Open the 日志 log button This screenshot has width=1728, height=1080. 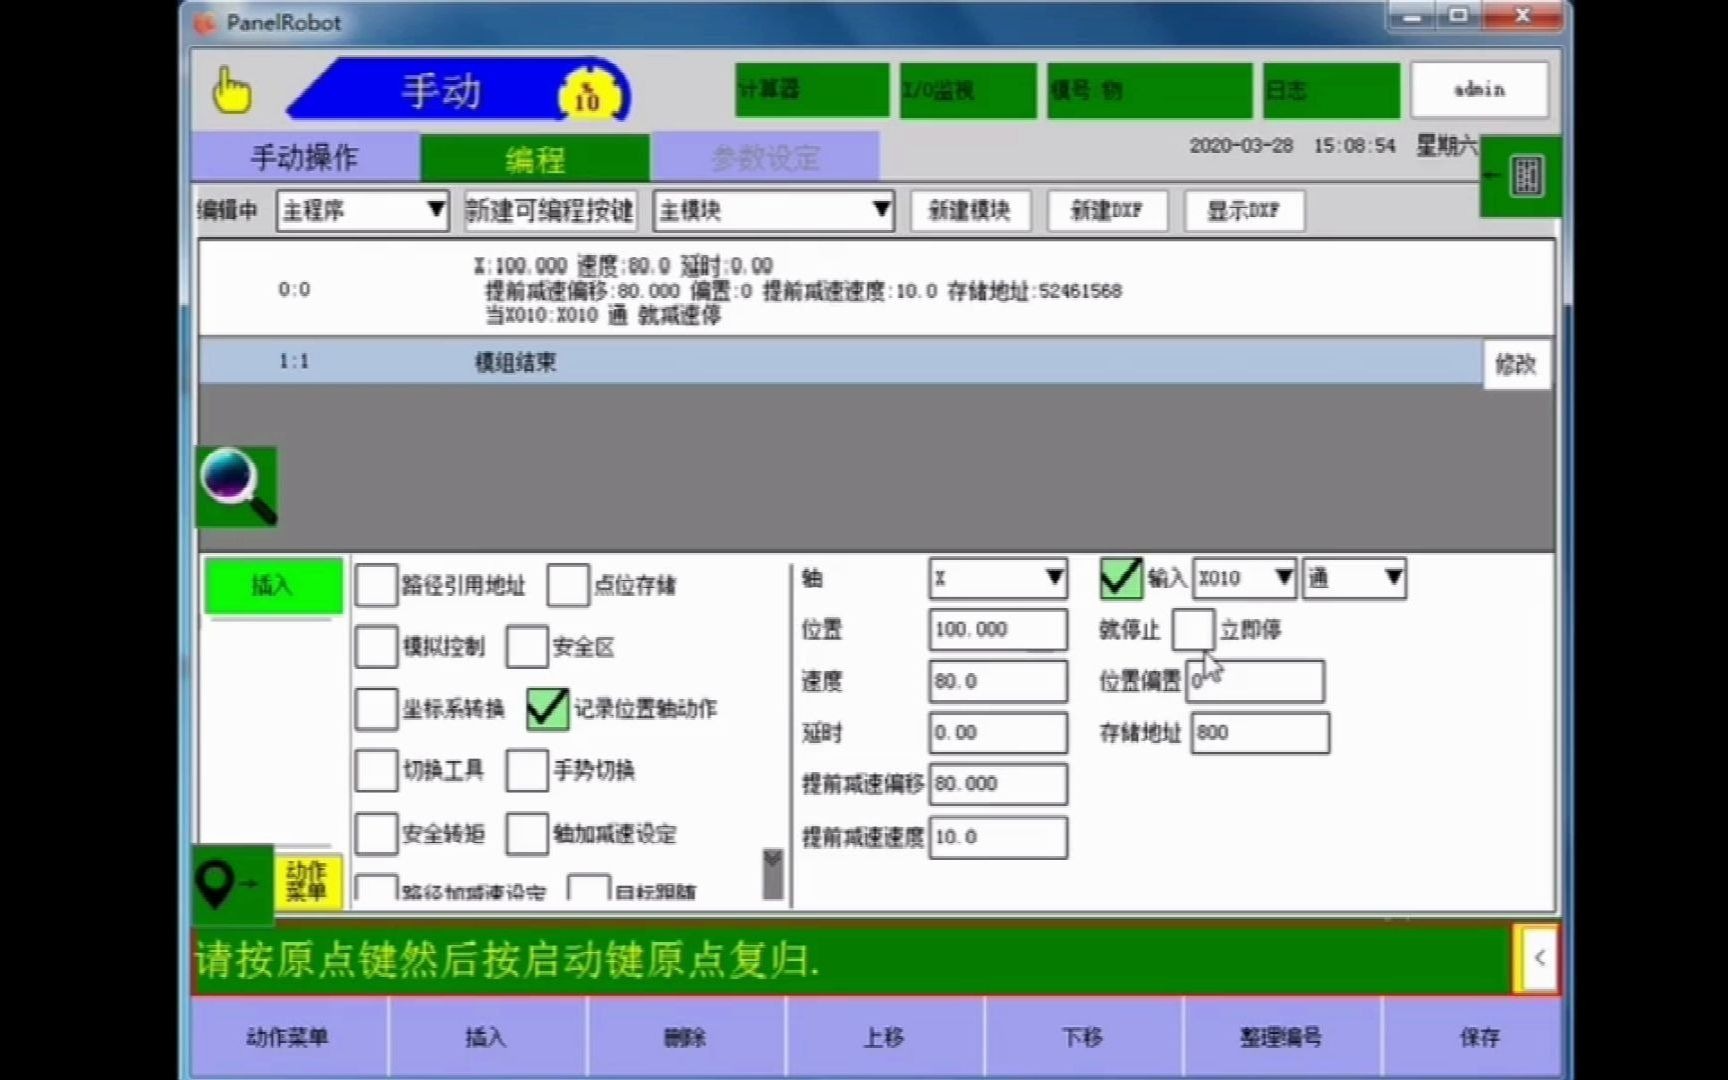pos(1331,90)
